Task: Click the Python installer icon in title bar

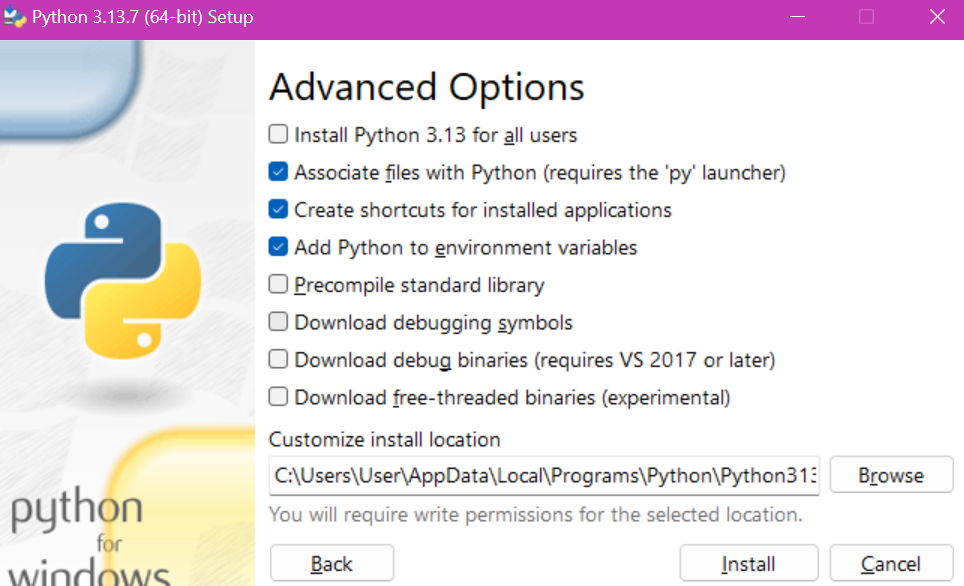Action: pos(14,17)
